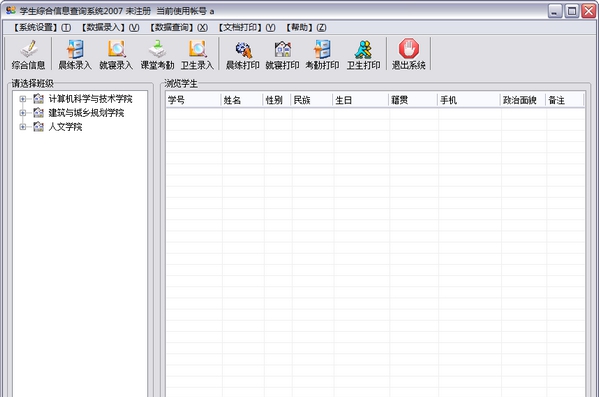This screenshot has height=397, width=599.
Task: Close the window with red X
Action: tap(589, 11)
